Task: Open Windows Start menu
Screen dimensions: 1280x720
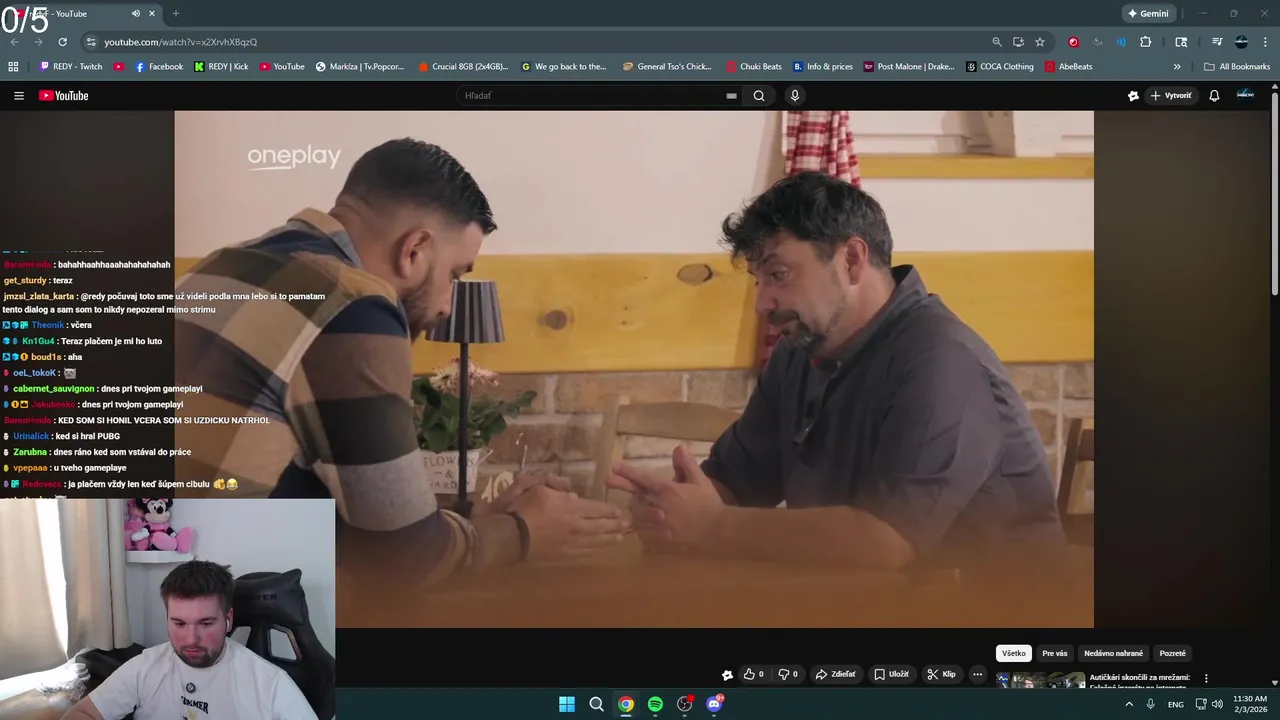Action: (x=567, y=704)
